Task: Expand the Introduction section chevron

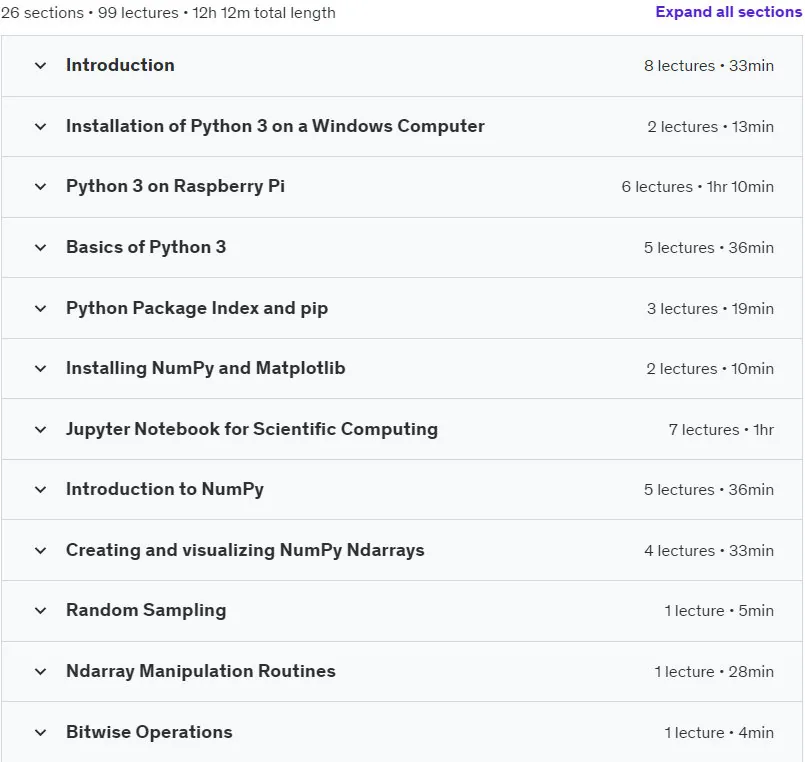Action: tap(41, 66)
